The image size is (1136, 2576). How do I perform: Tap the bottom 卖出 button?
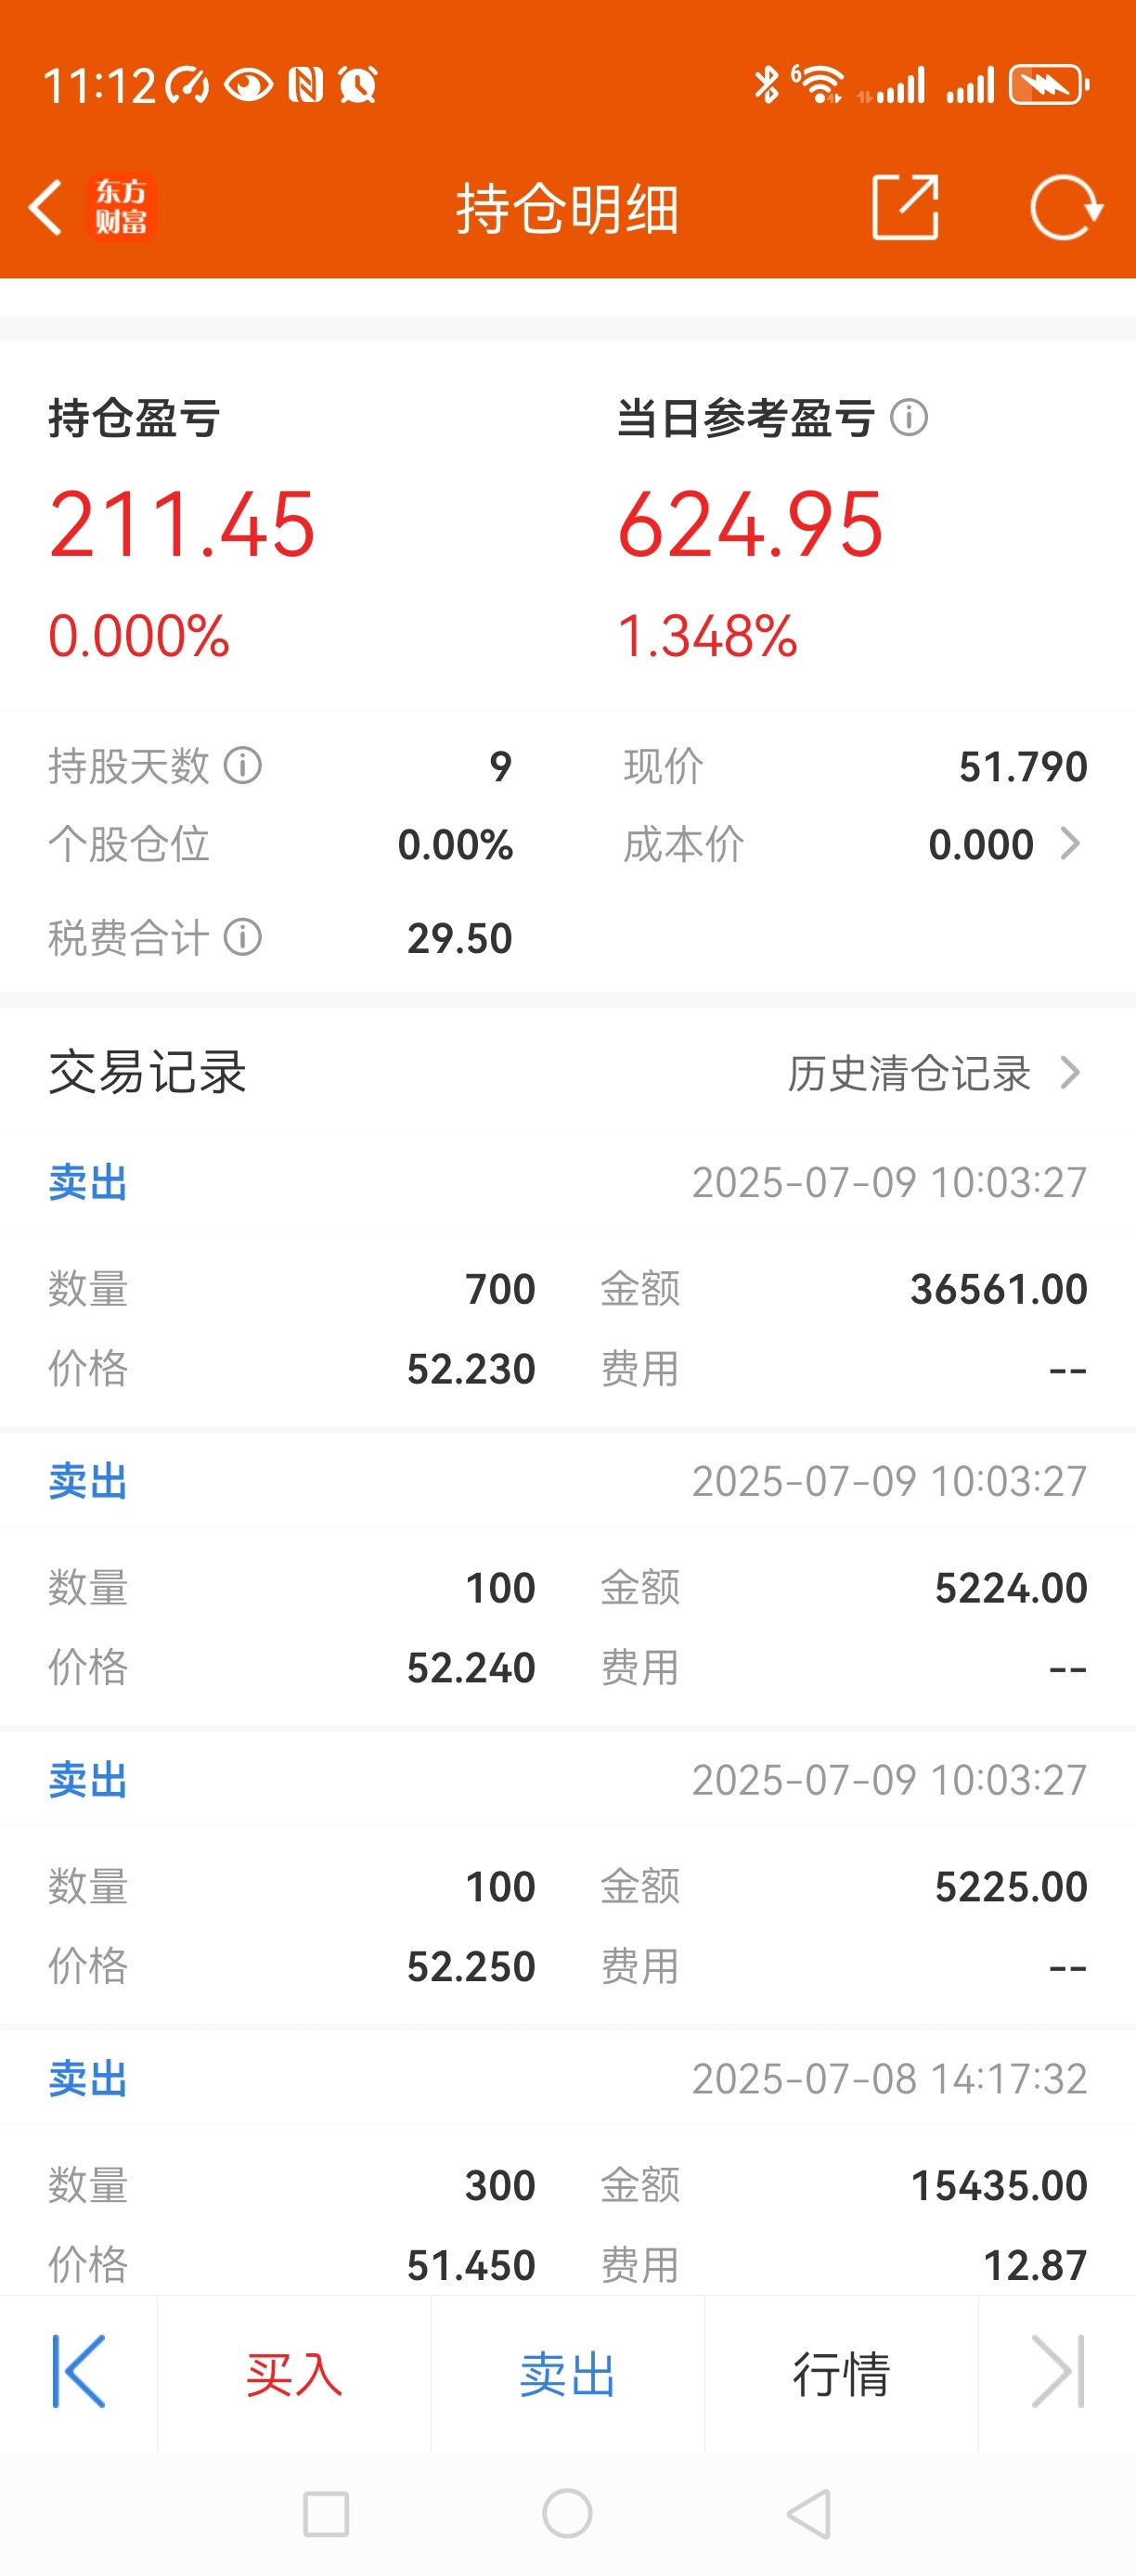pos(568,2373)
